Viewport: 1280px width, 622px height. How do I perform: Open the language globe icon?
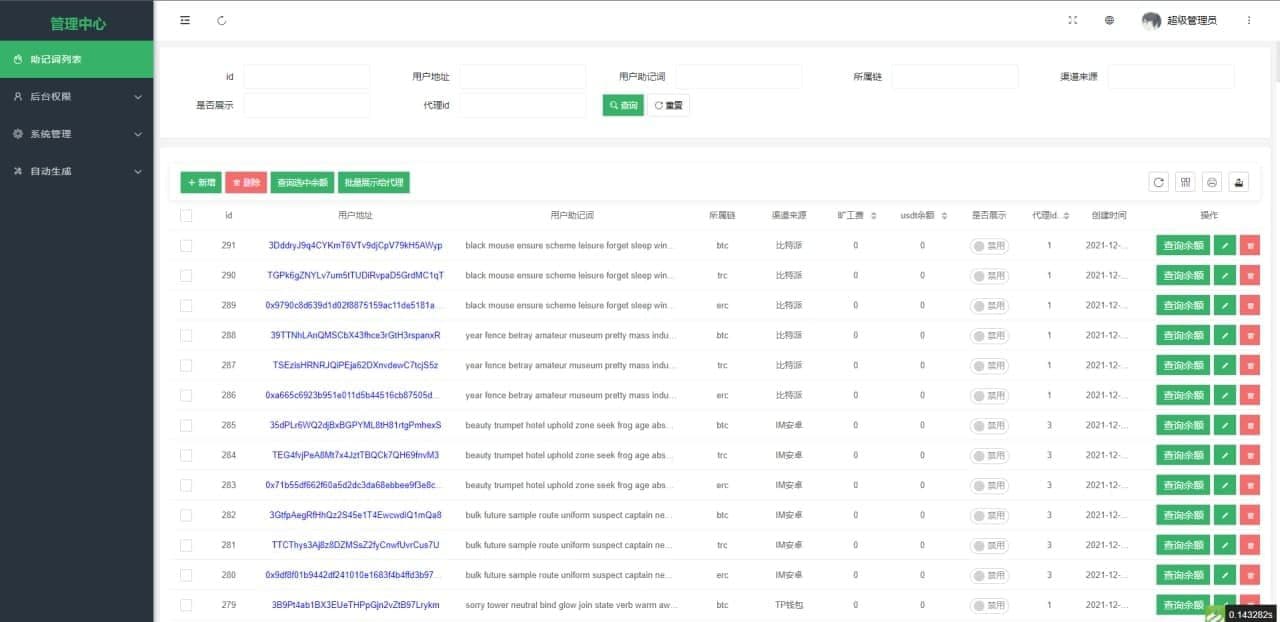point(1109,20)
